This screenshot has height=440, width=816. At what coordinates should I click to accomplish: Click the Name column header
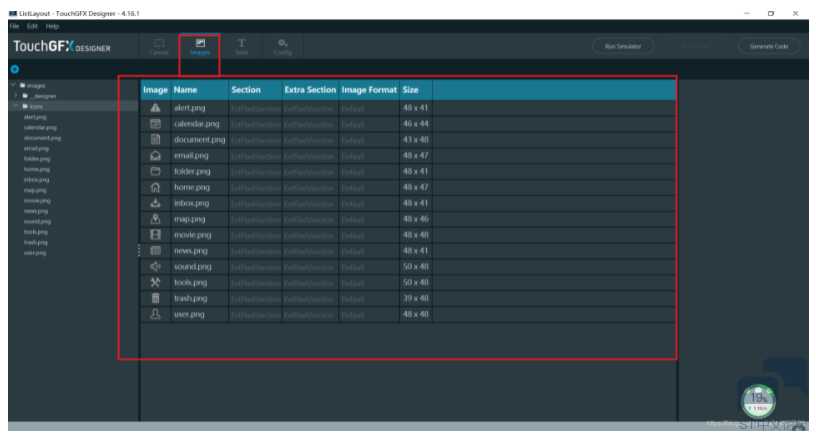(200, 90)
